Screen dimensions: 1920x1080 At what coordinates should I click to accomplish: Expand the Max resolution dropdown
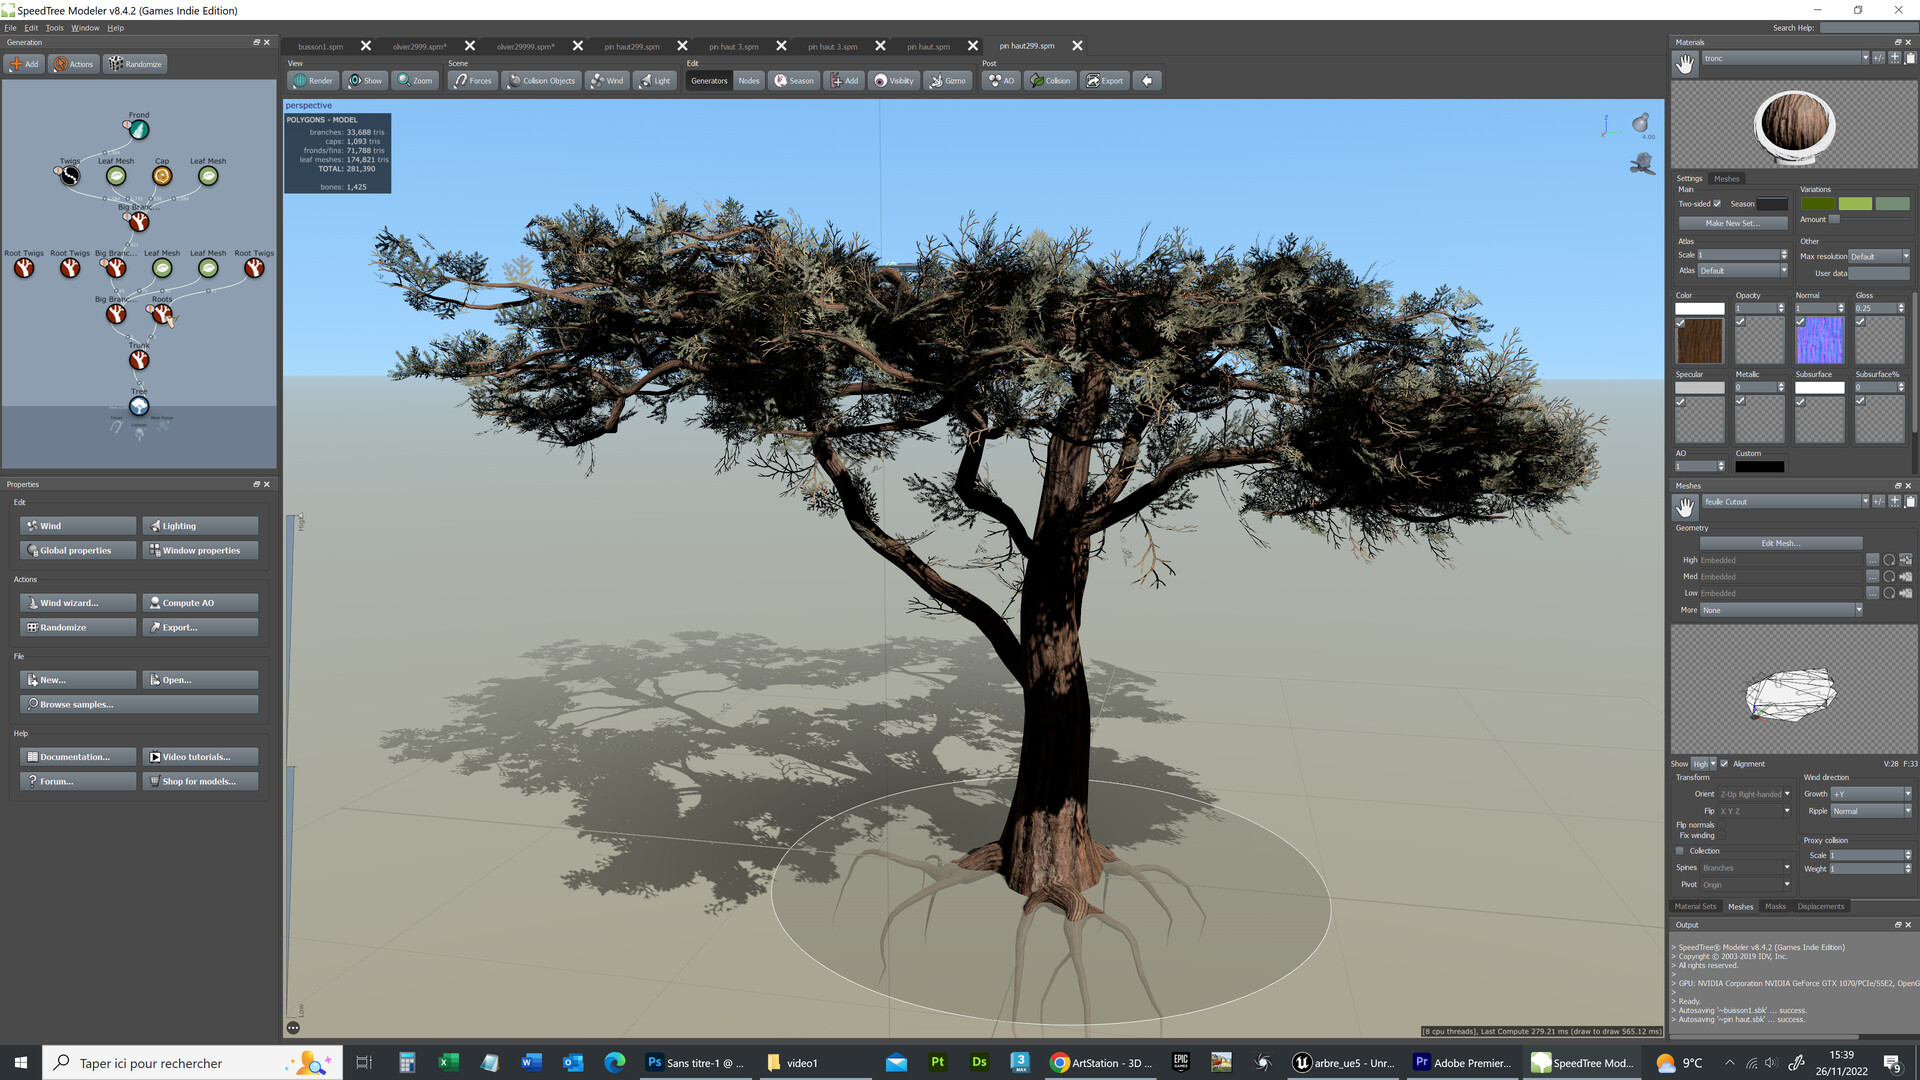point(1880,256)
